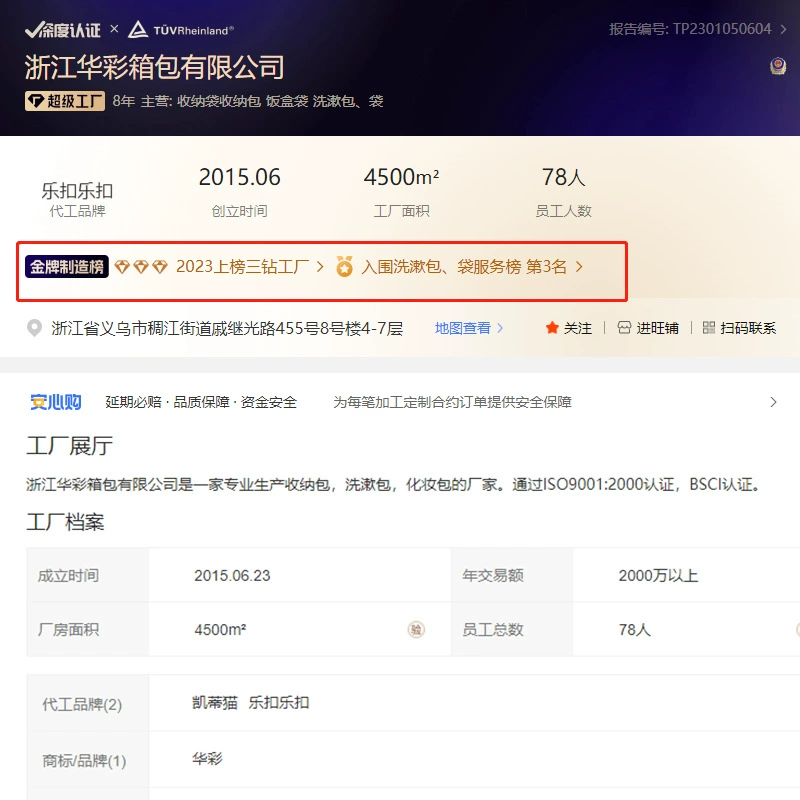This screenshot has width=800, height=800.
Task: Open 地图查看 map link
Action: pyautogui.click(x=463, y=328)
